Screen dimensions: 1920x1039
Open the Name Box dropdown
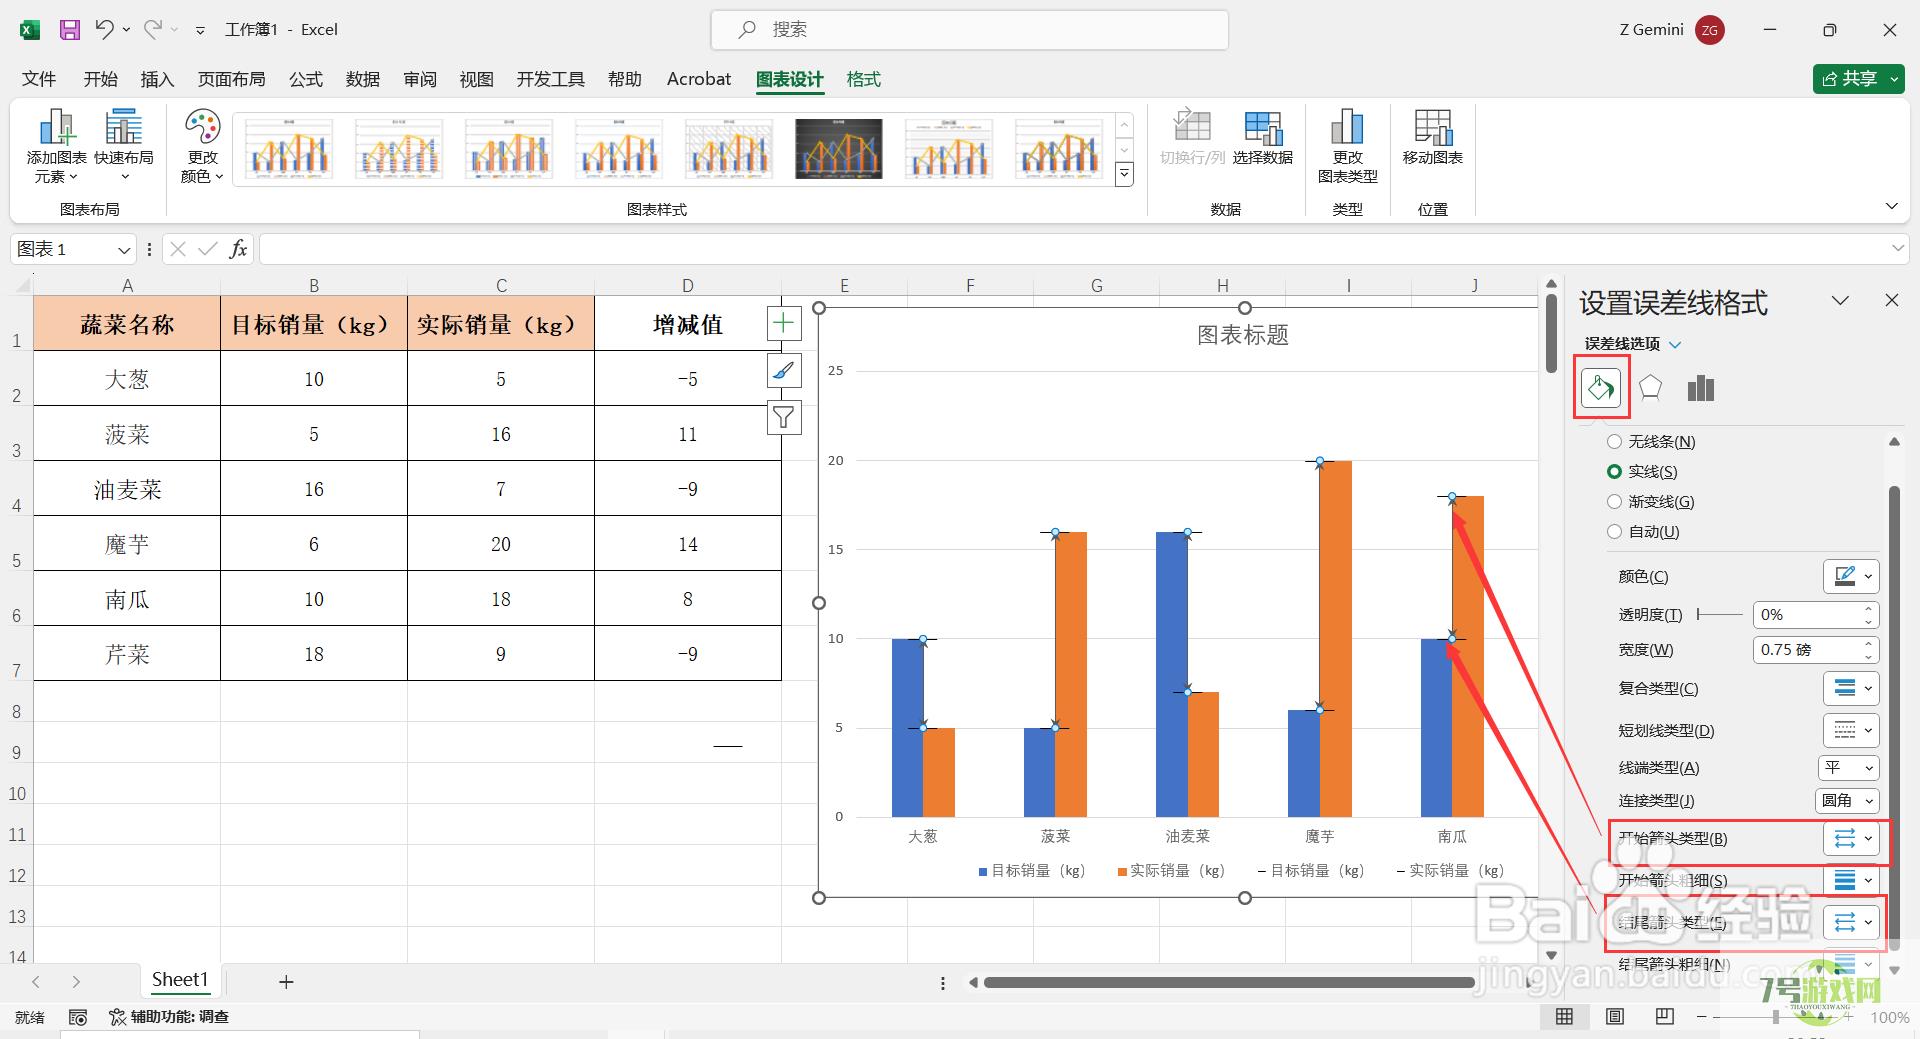click(124, 250)
